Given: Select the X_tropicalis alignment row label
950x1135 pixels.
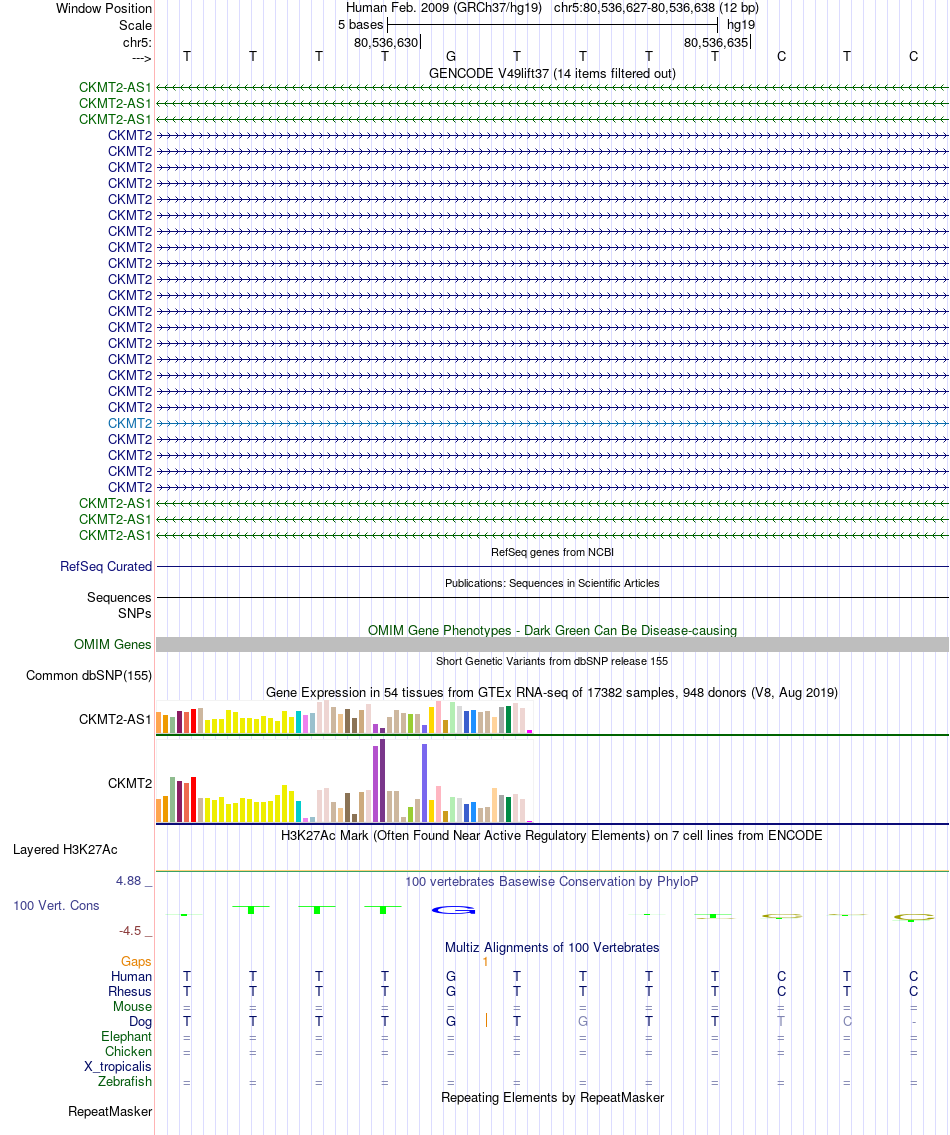Looking at the screenshot, I should pos(118,1067).
